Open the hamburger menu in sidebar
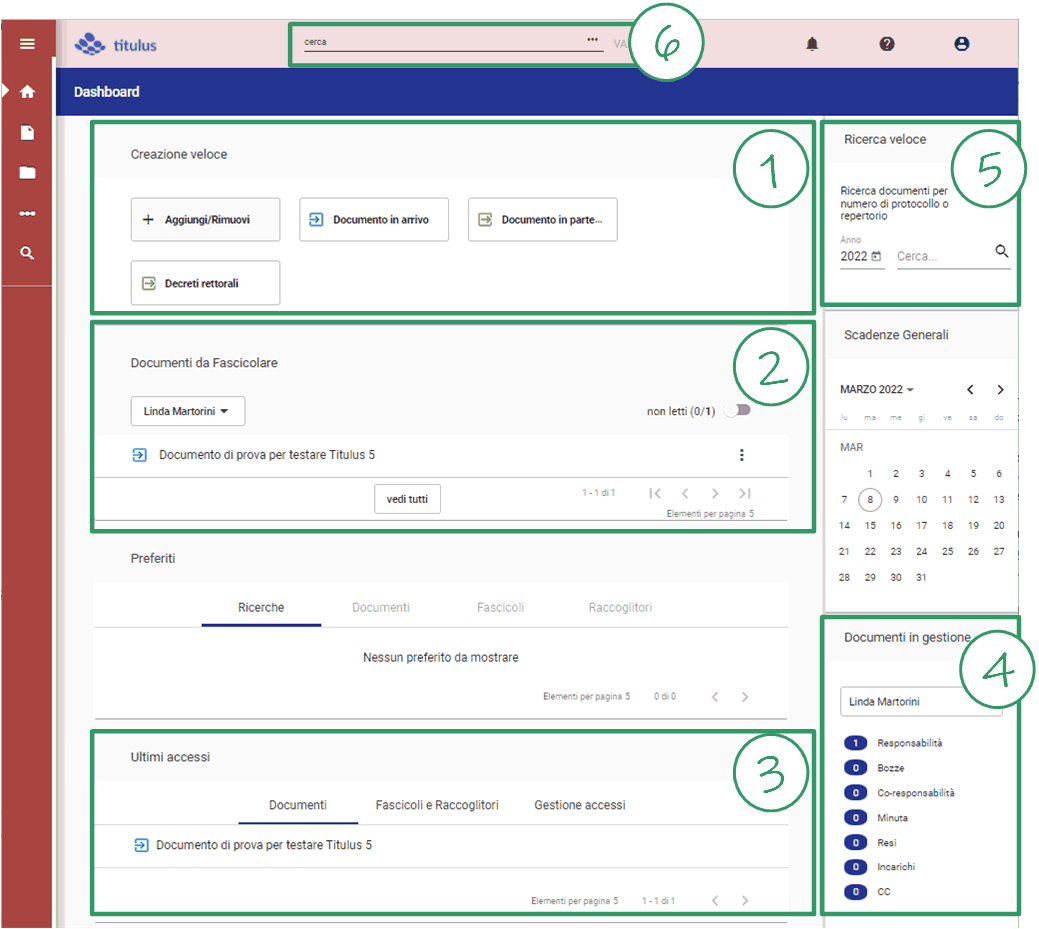 27,44
